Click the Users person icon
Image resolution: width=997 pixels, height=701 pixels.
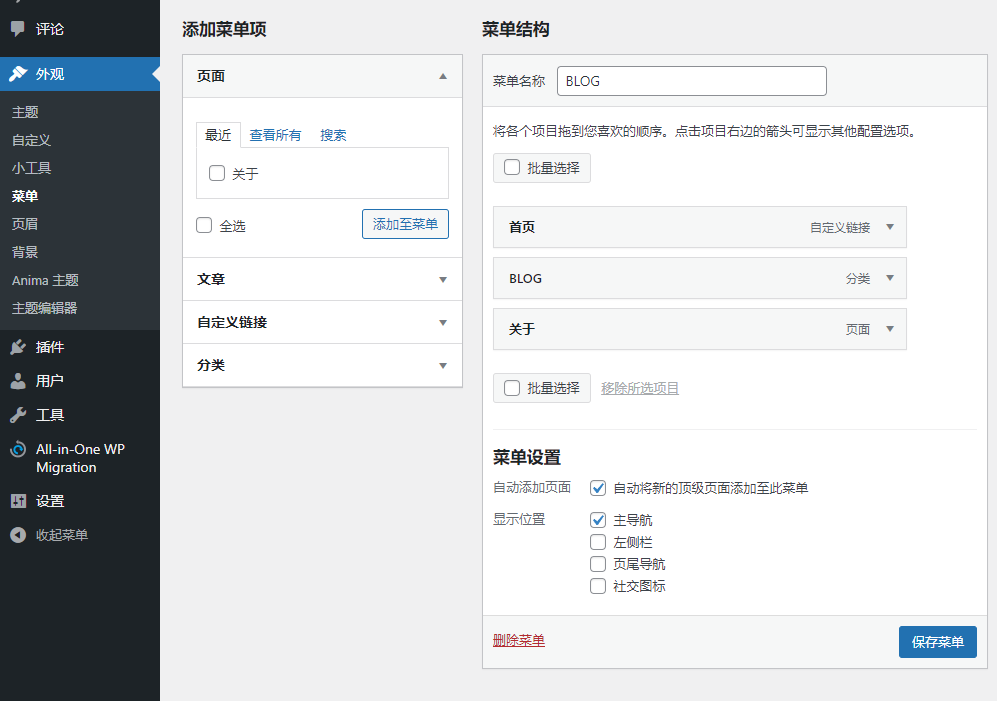(x=18, y=381)
